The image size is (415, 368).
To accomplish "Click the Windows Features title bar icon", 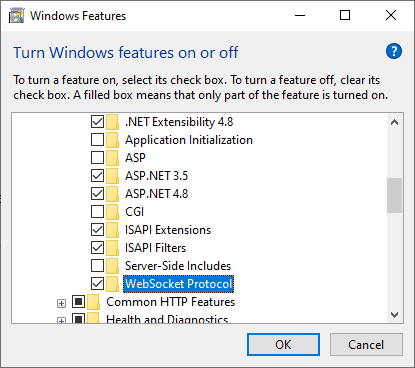I will [17, 16].
